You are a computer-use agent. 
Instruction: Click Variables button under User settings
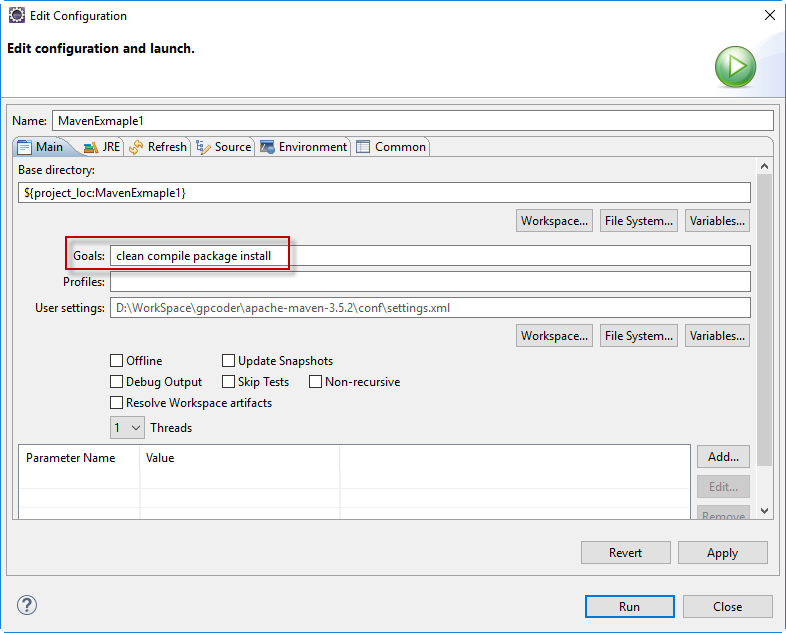[x=717, y=335]
